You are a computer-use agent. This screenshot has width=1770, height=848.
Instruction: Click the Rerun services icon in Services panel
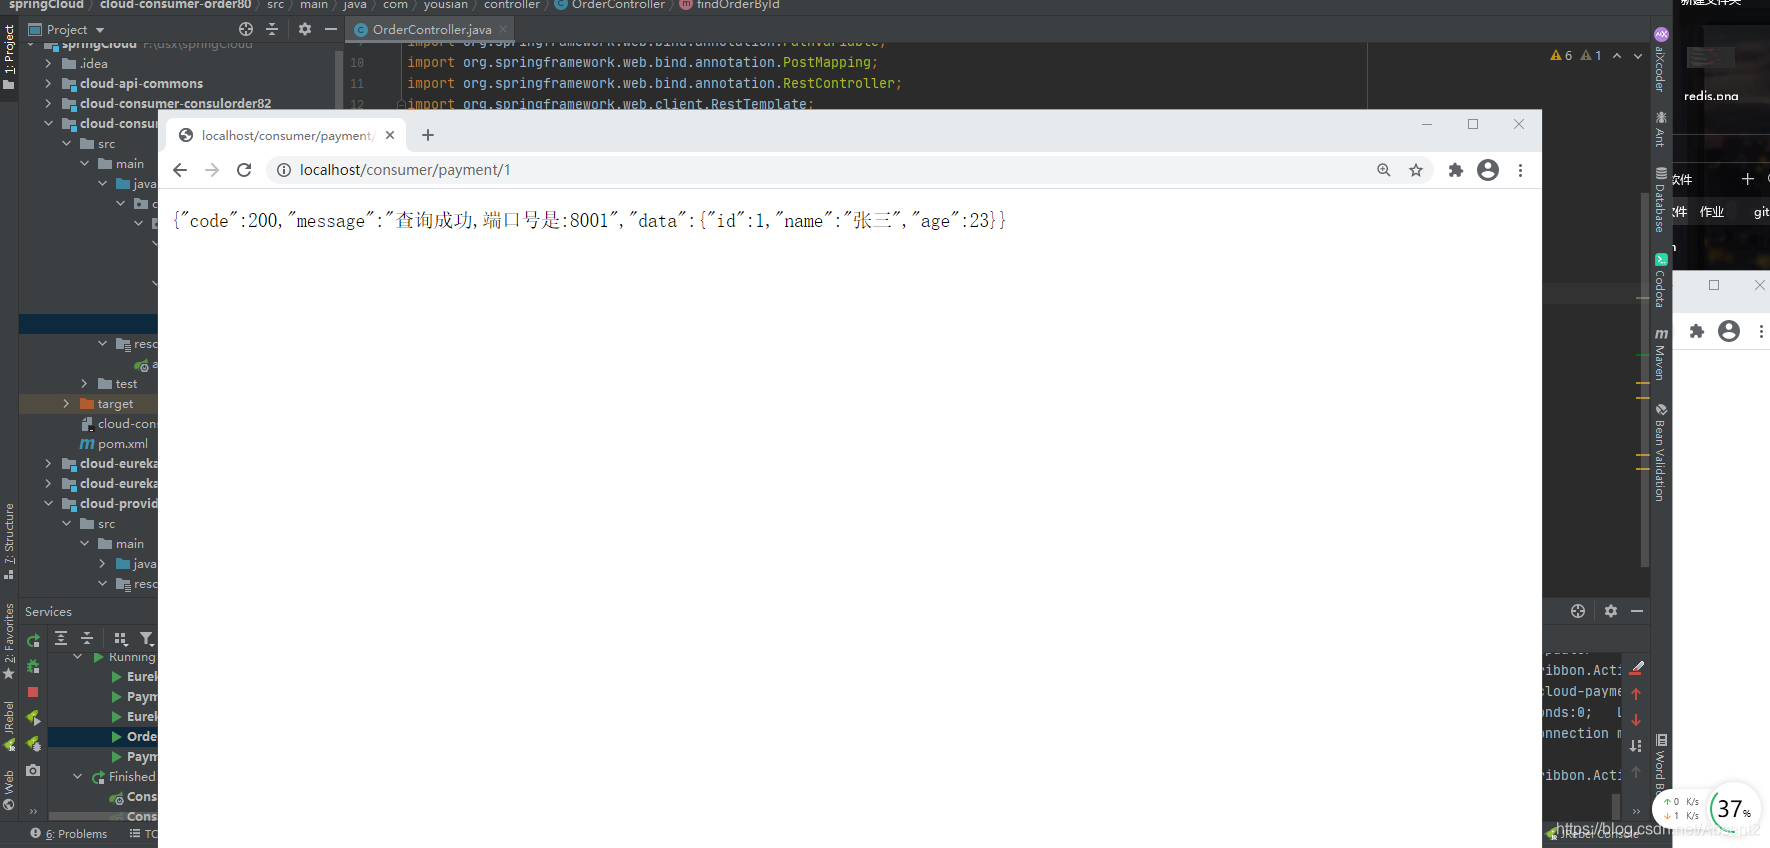(33, 640)
